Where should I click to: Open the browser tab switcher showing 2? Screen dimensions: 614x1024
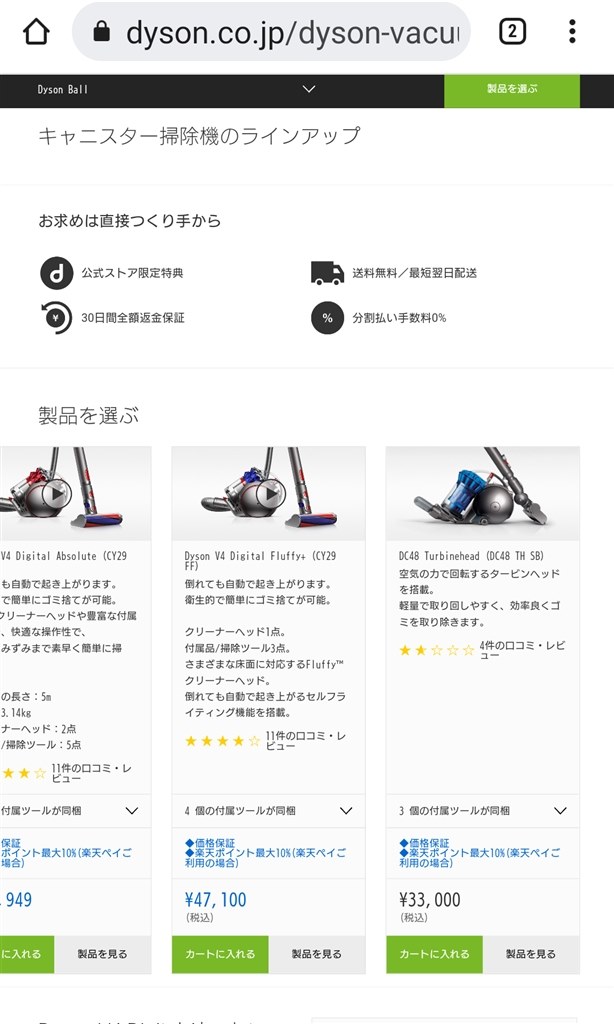click(x=512, y=31)
